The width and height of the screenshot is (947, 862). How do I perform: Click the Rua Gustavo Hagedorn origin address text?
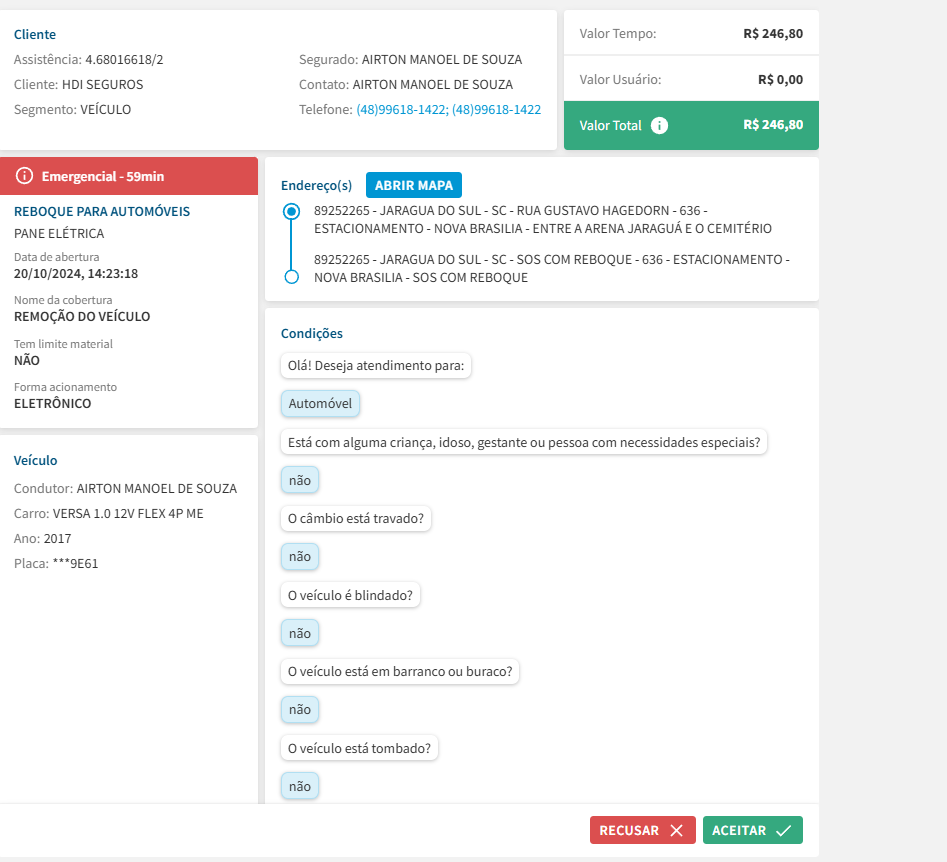point(542,220)
